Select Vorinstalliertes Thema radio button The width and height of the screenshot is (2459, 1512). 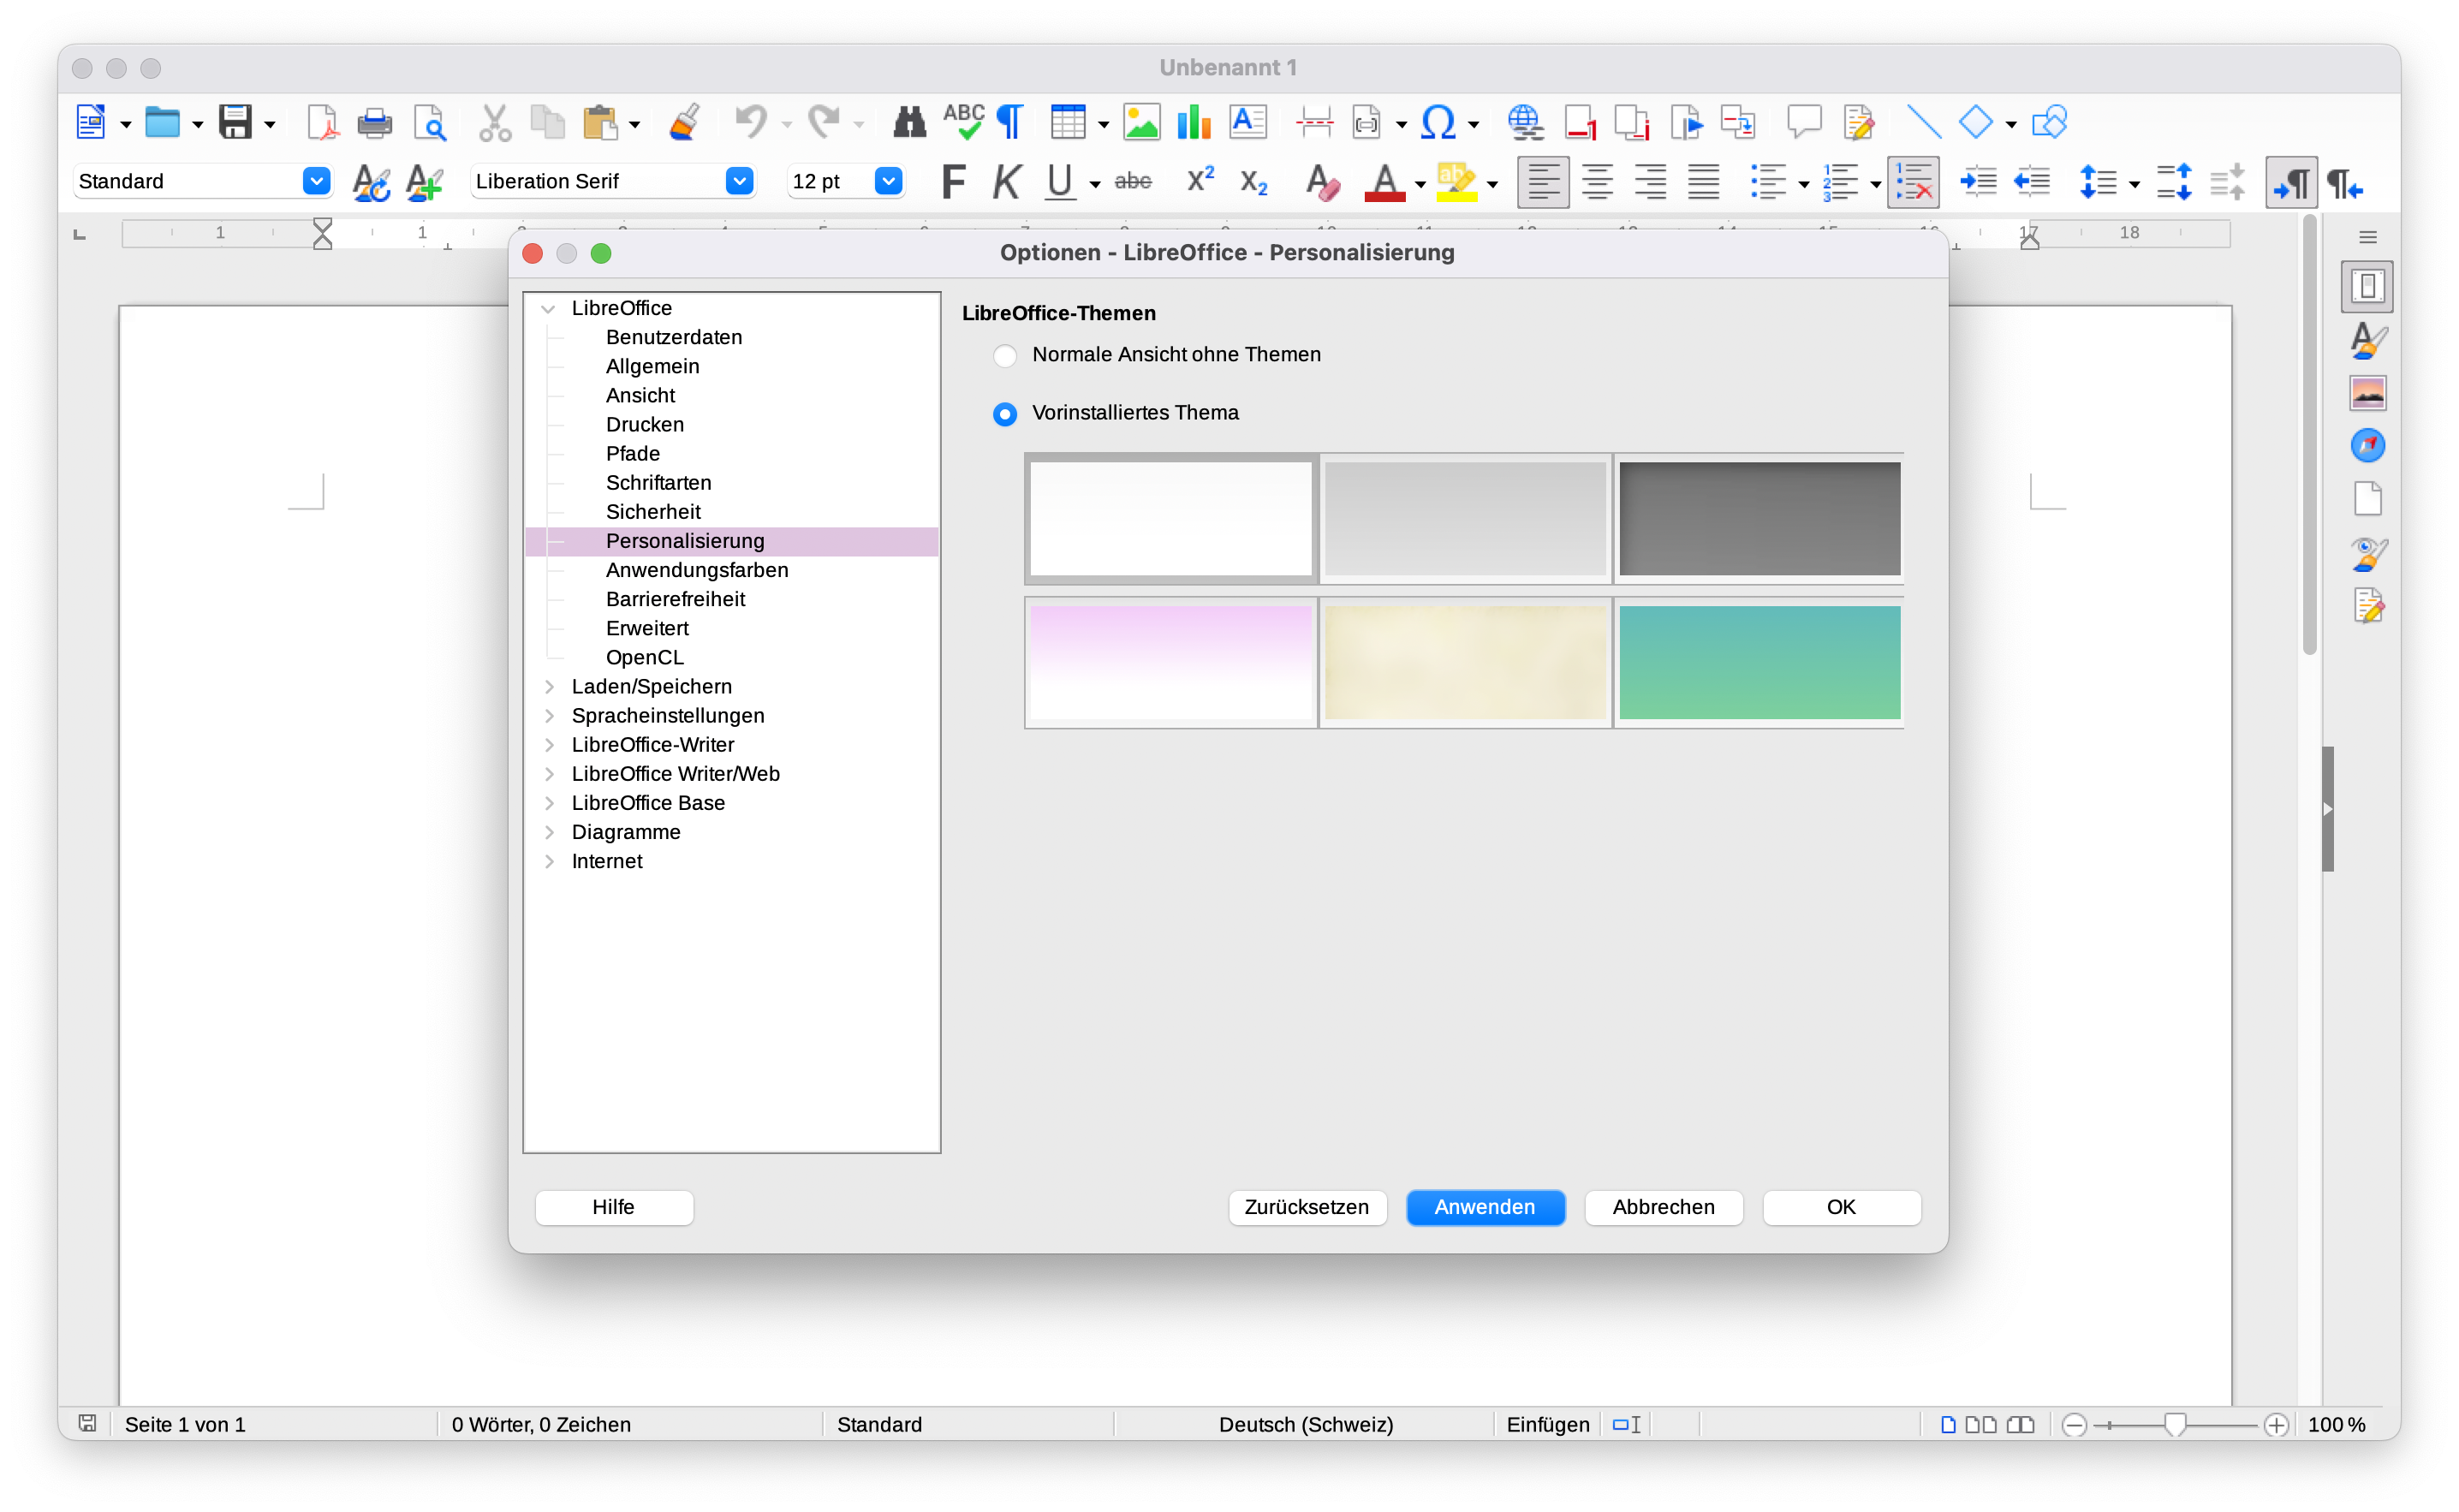click(1005, 414)
